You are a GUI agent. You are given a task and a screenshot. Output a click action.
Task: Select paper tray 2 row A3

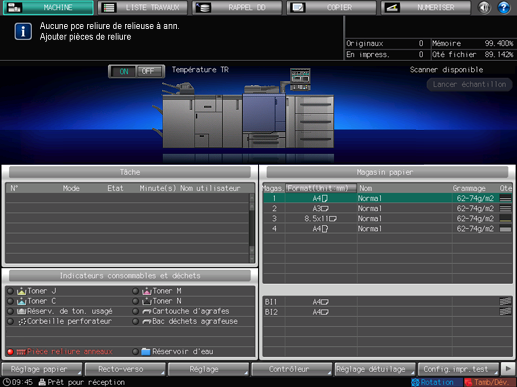[x=388, y=208]
